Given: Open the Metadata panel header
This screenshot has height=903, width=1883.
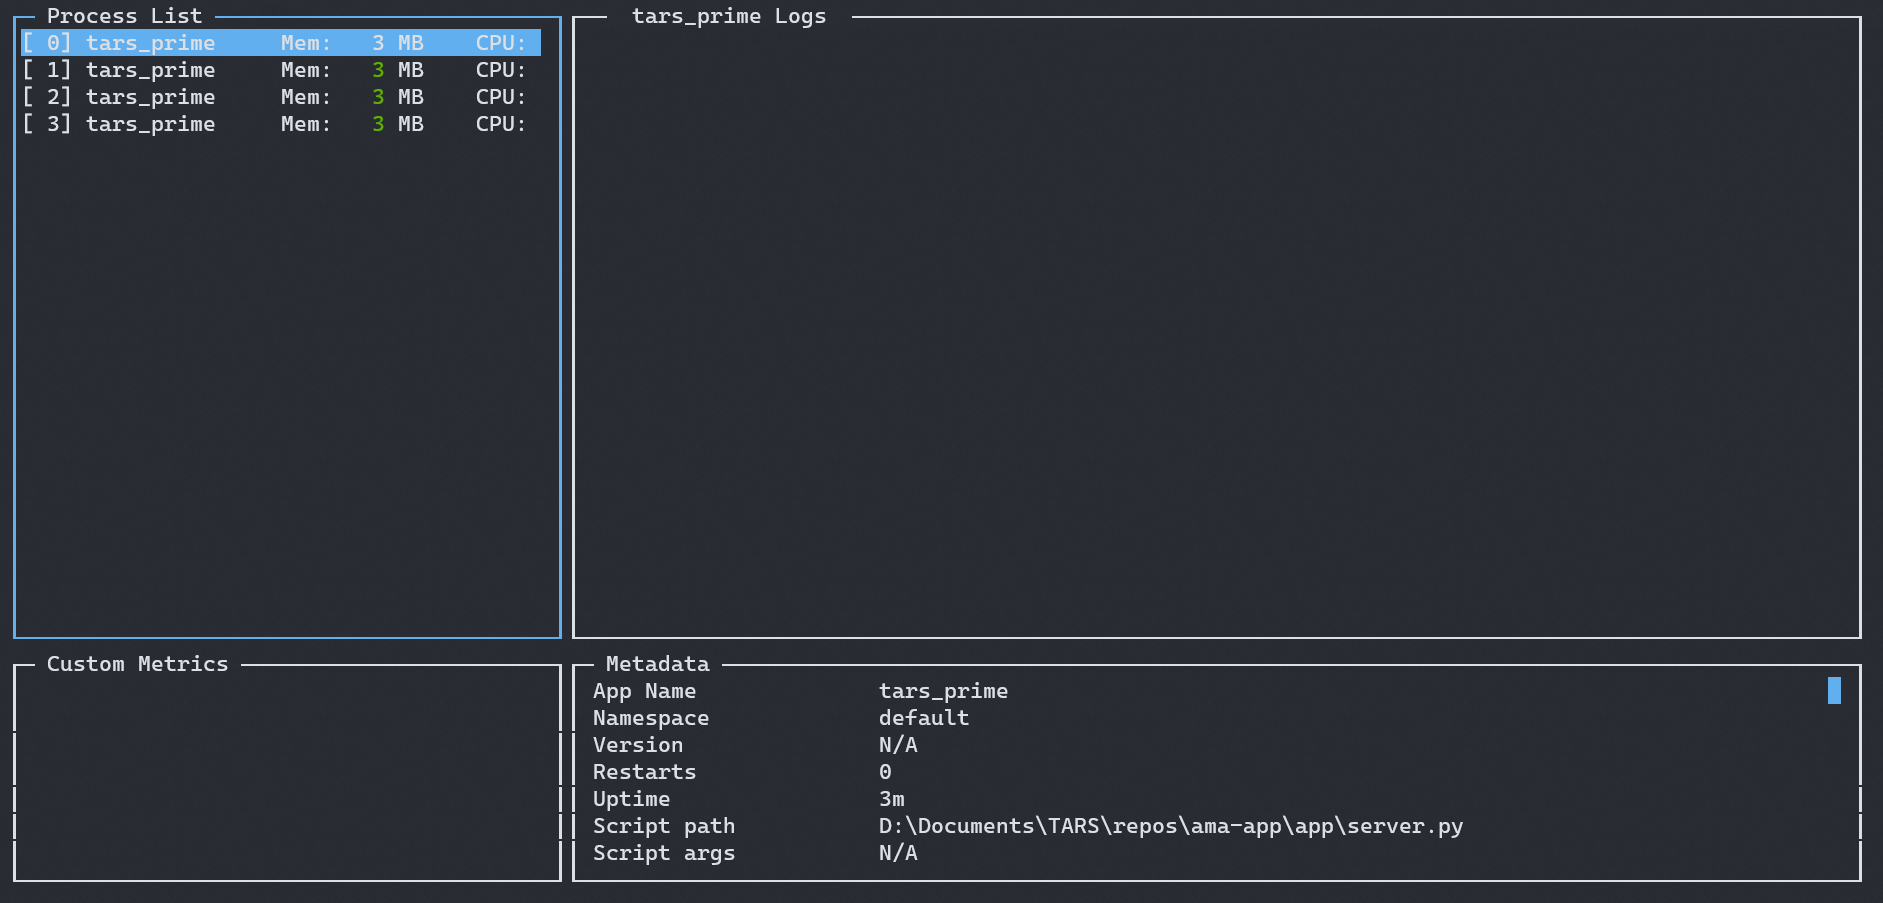Looking at the screenshot, I should tap(656, 663).
